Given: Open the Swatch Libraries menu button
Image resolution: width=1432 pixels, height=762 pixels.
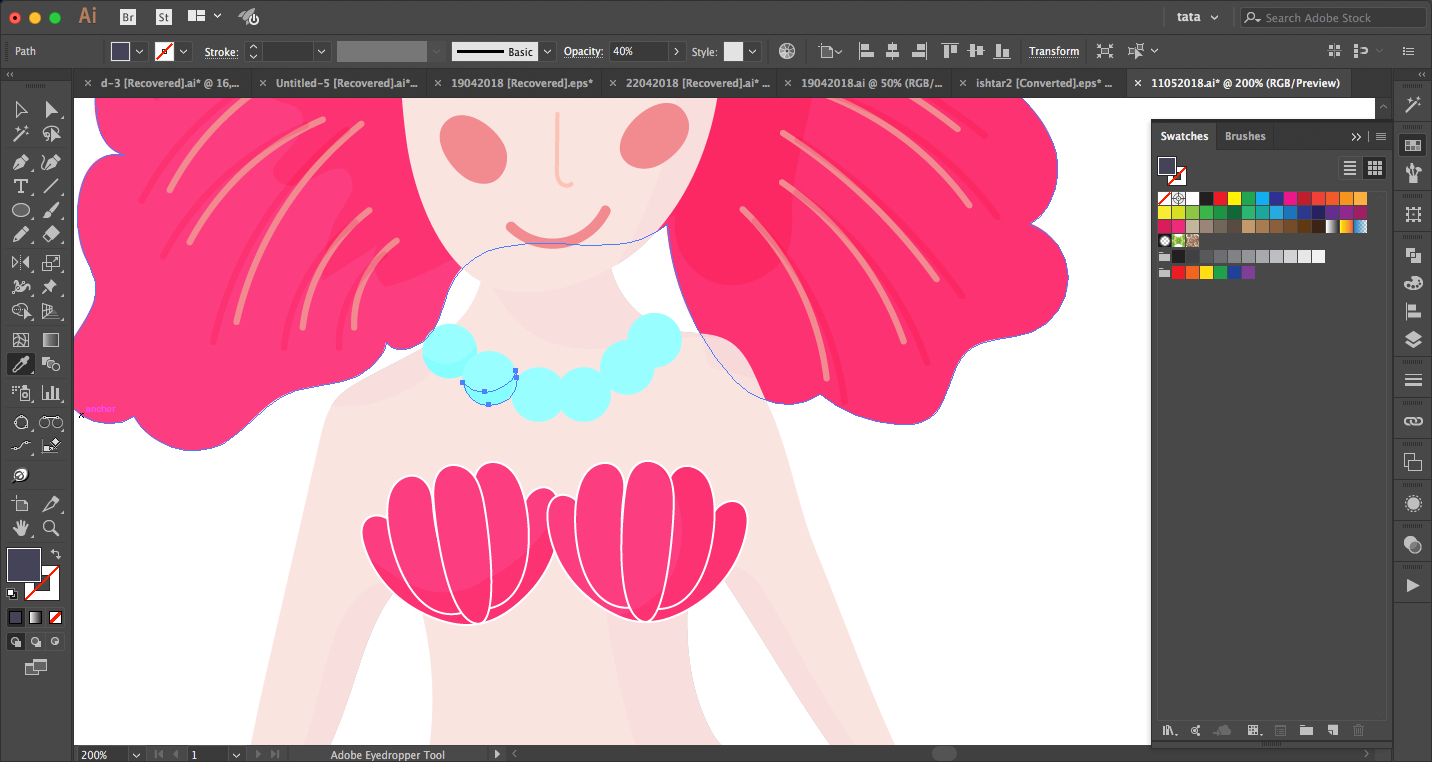Looking at the screenshot, I should tap(1168, 731).
